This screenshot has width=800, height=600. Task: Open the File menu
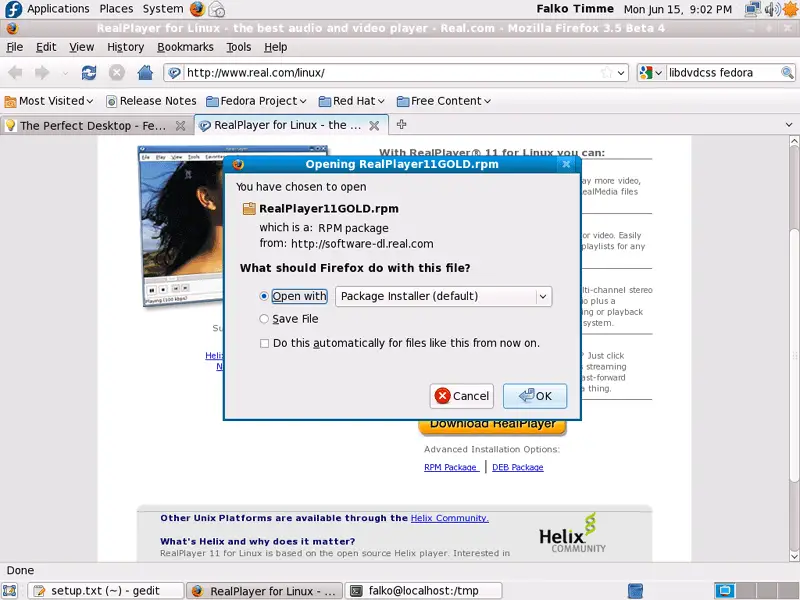coord(14,47)
